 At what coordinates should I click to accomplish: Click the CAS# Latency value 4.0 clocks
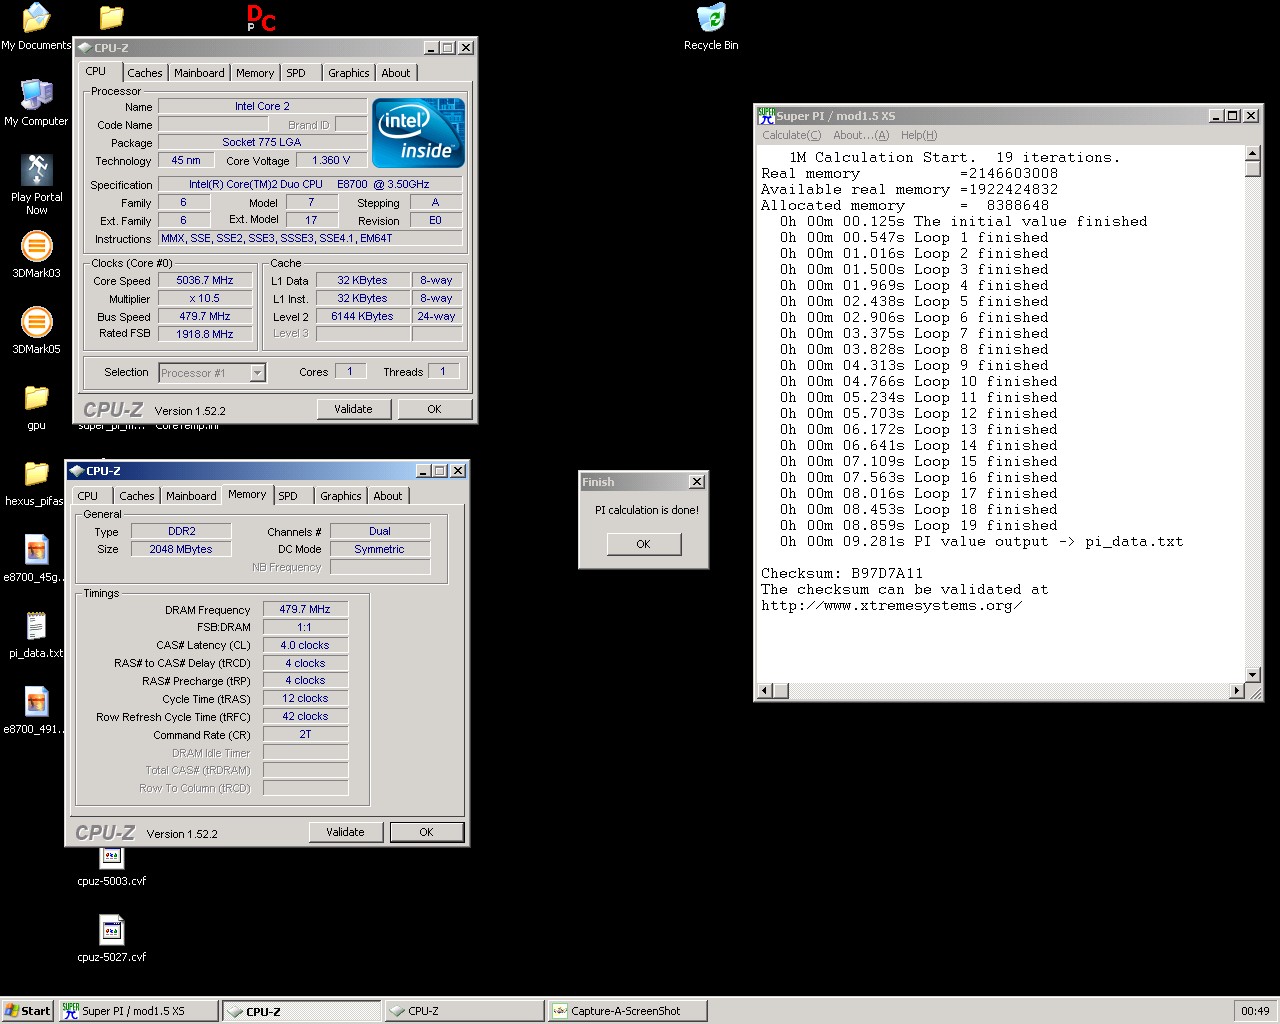[x=305, y=645]
